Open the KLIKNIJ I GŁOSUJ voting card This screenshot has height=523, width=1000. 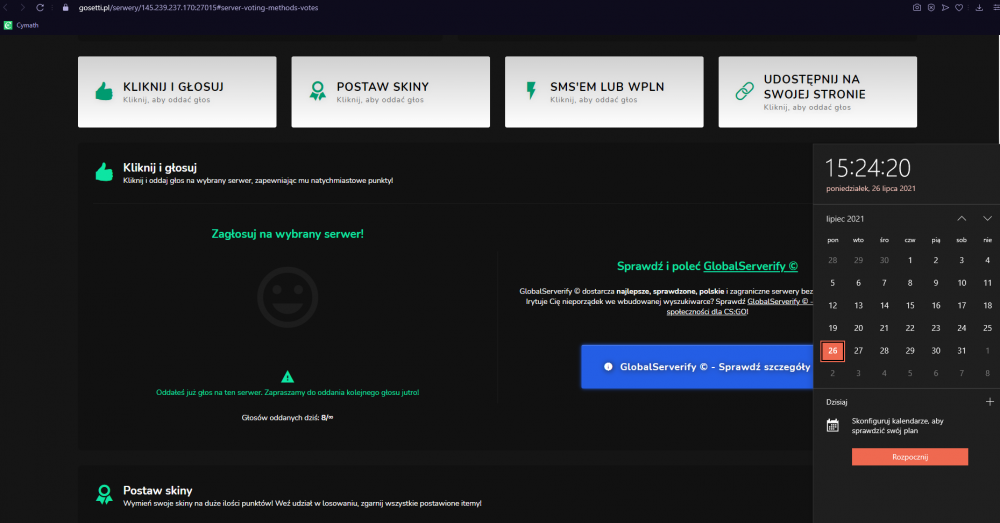click(x=177, y=92)
